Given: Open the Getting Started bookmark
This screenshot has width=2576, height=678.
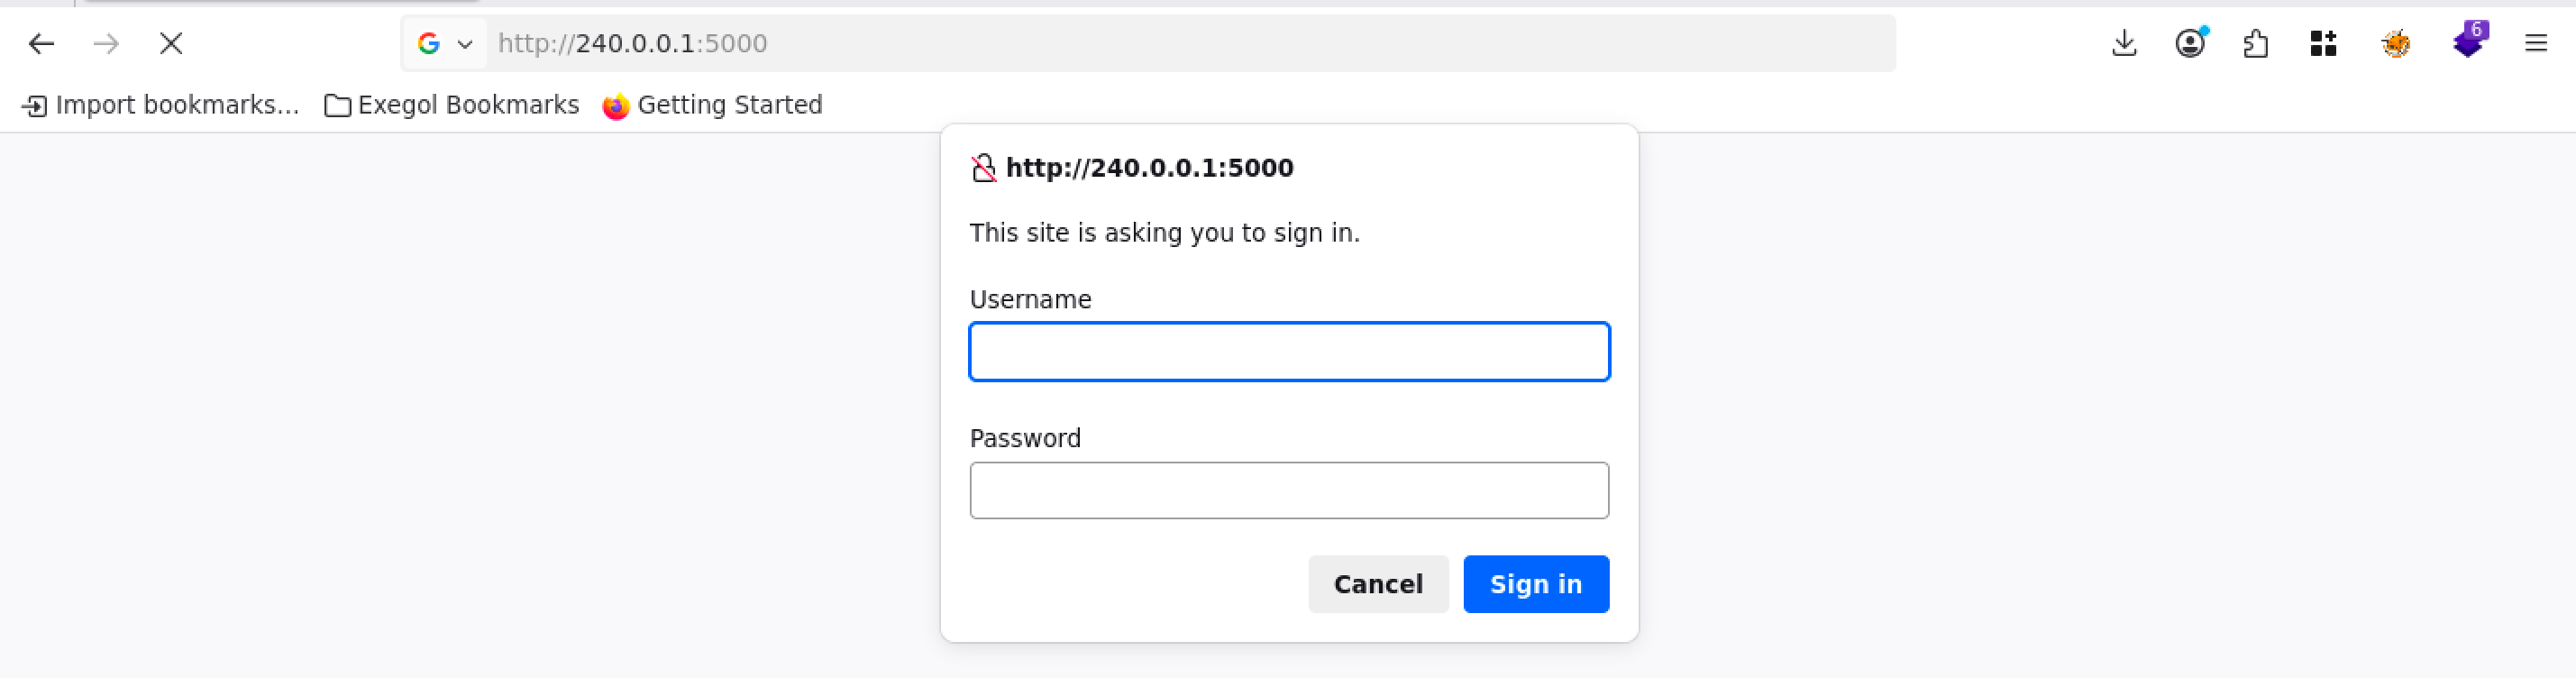Looking at the screenshot, I should [x=713, y=105].
